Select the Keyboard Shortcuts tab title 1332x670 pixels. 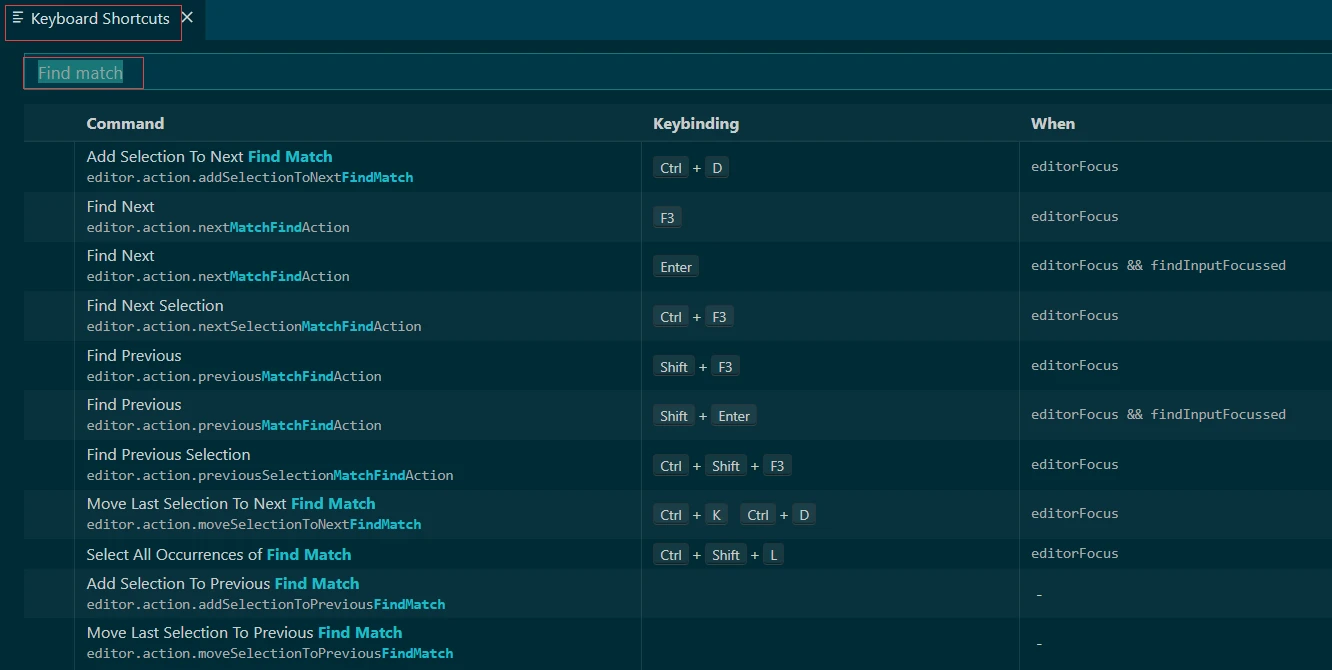point(100,19)
